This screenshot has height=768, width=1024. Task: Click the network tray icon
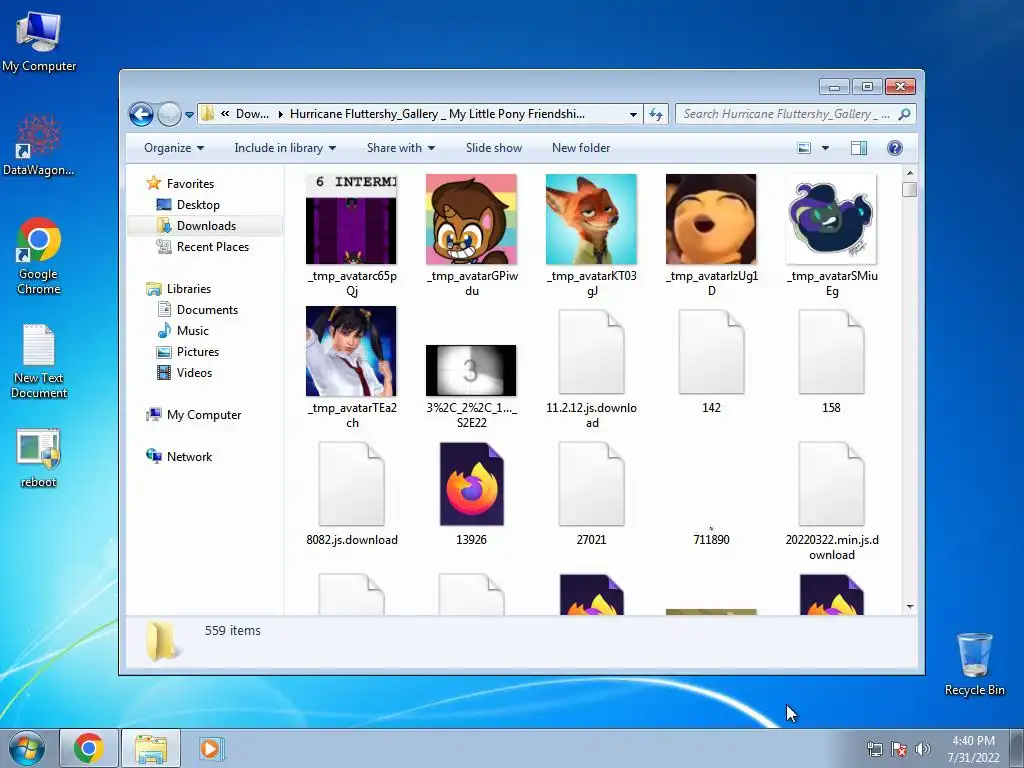(874, 749)
